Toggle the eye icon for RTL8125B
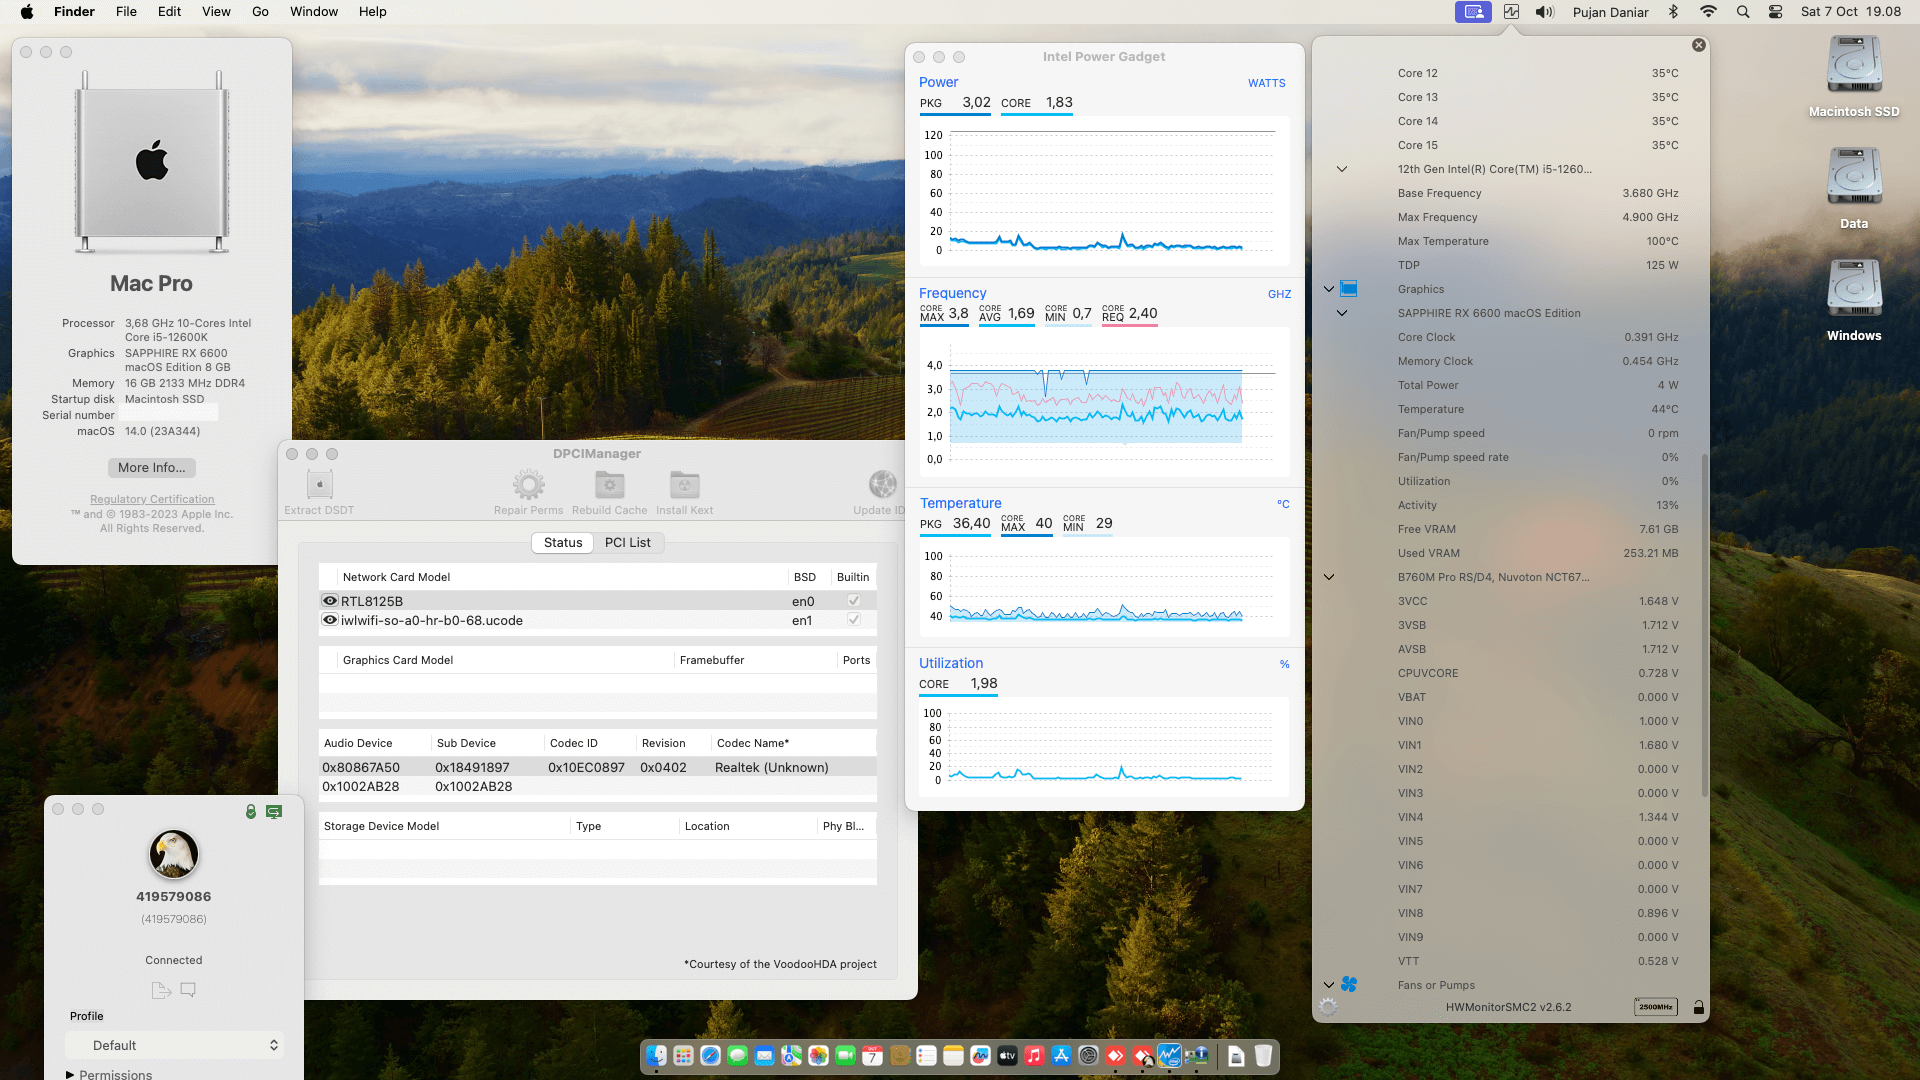 coord(329,600)
